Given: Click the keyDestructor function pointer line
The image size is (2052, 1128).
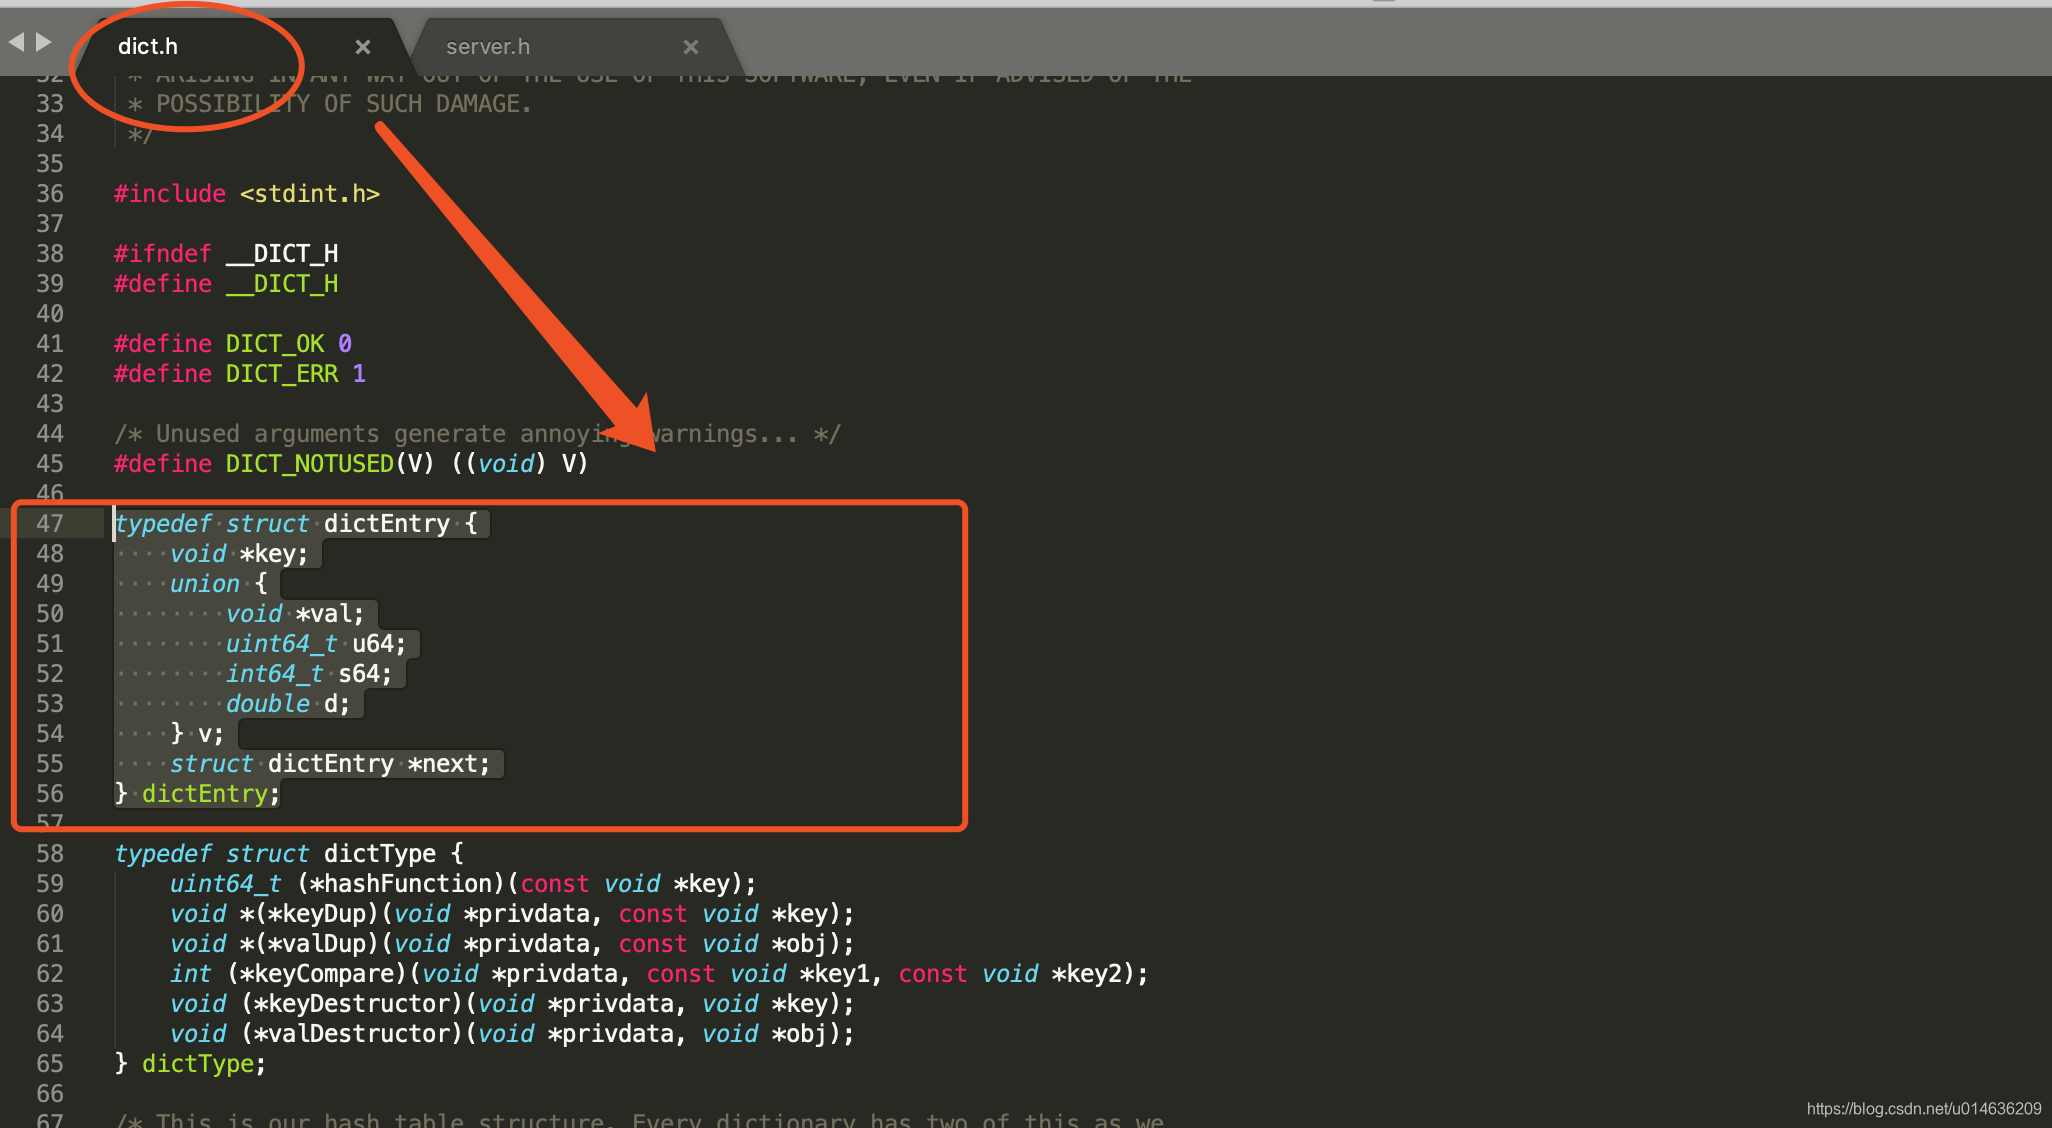Looking at the screenshot, I should point(513,1004).
